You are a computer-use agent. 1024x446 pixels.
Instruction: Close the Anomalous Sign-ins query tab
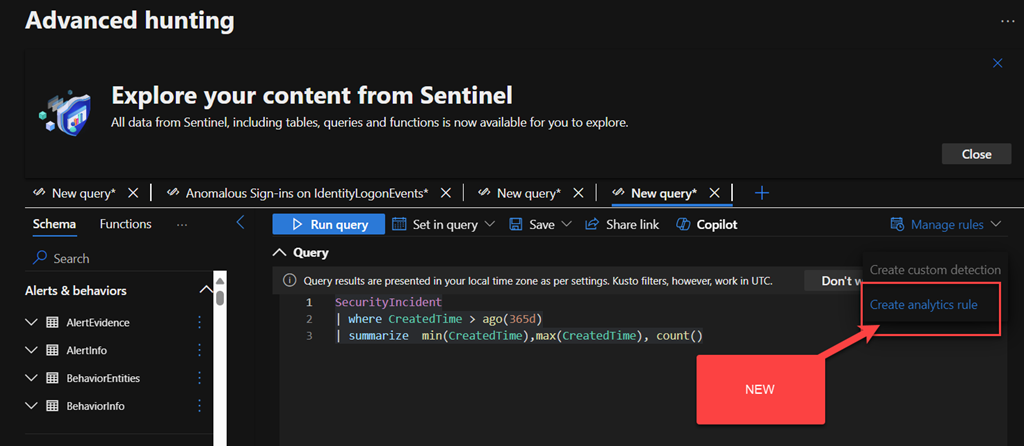[446, 193]
